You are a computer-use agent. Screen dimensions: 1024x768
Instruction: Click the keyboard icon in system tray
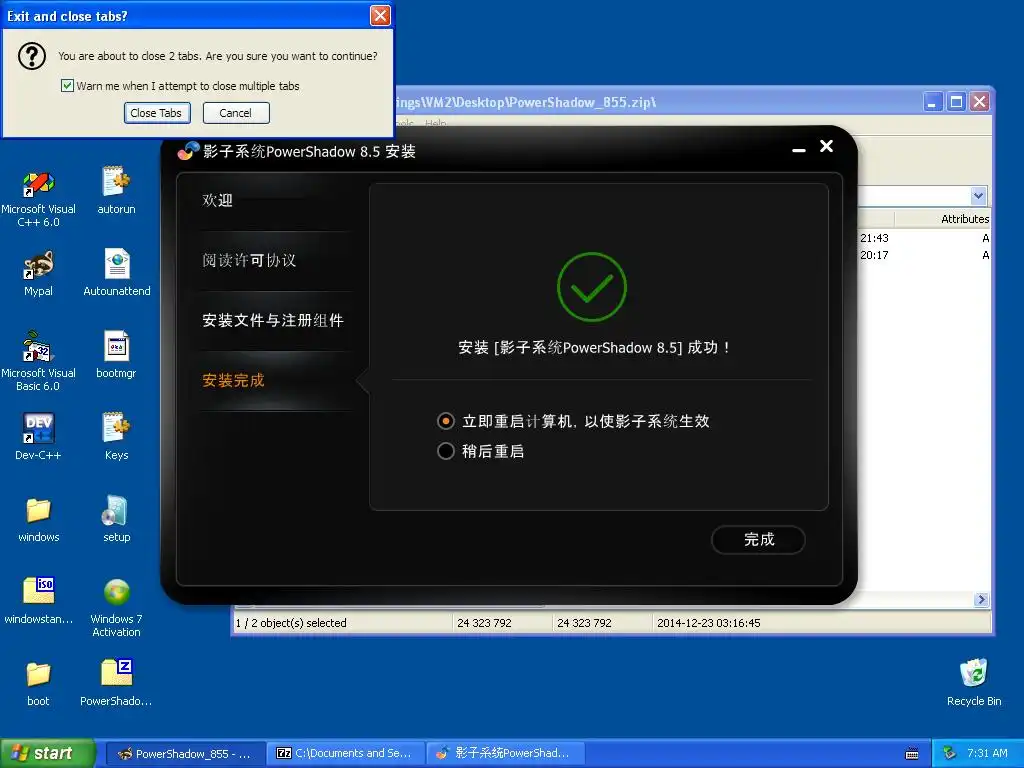click(912, 754)
